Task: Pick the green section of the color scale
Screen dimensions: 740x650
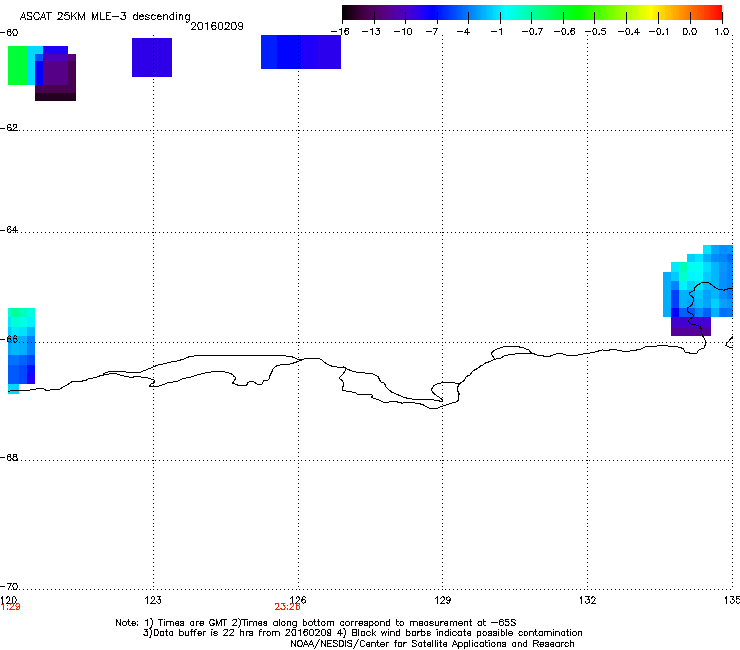Action: click(x=580, y=13)
